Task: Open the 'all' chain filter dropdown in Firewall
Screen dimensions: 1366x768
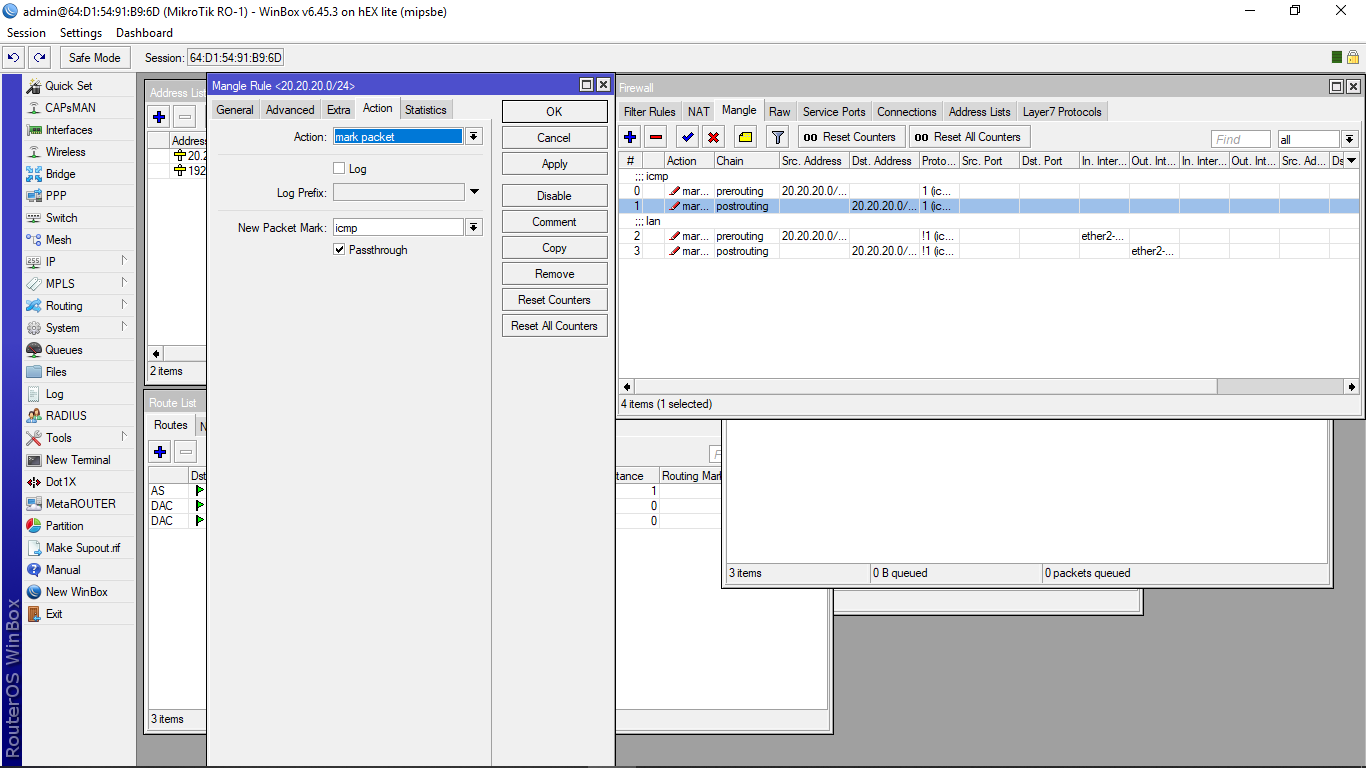Action: click(x=1350, y=140)
